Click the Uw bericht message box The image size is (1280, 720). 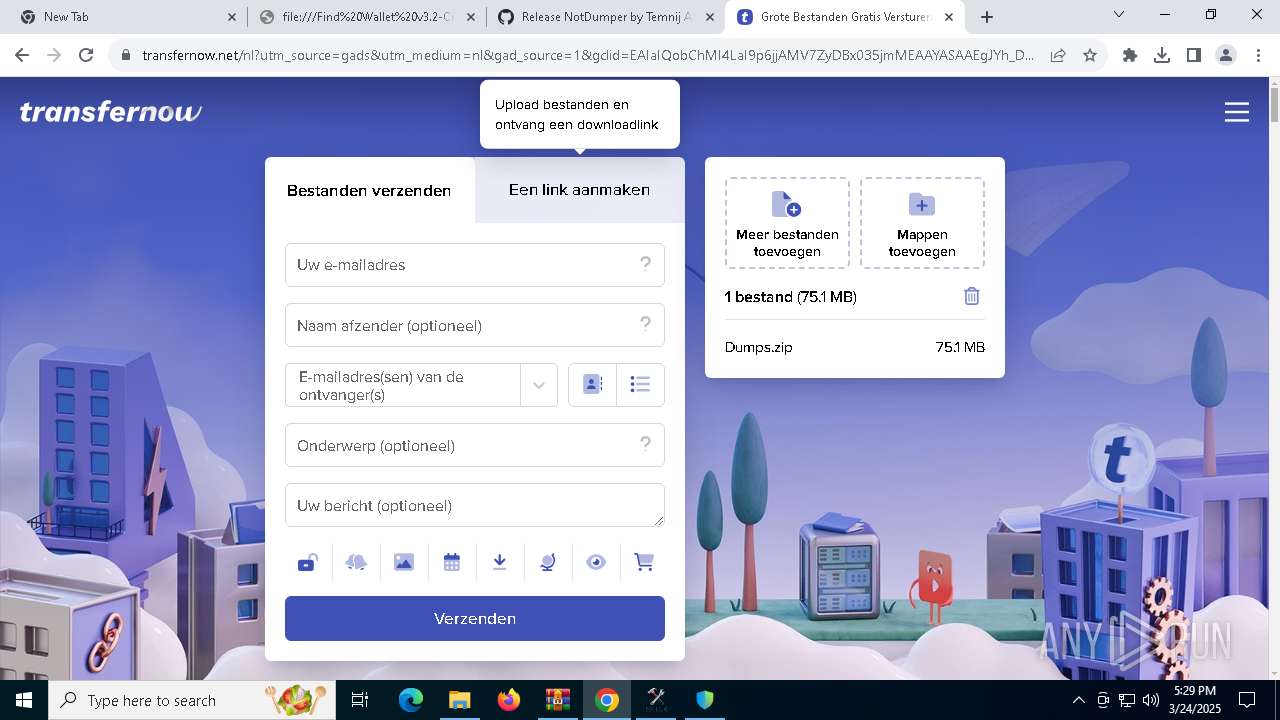[475, 505]
